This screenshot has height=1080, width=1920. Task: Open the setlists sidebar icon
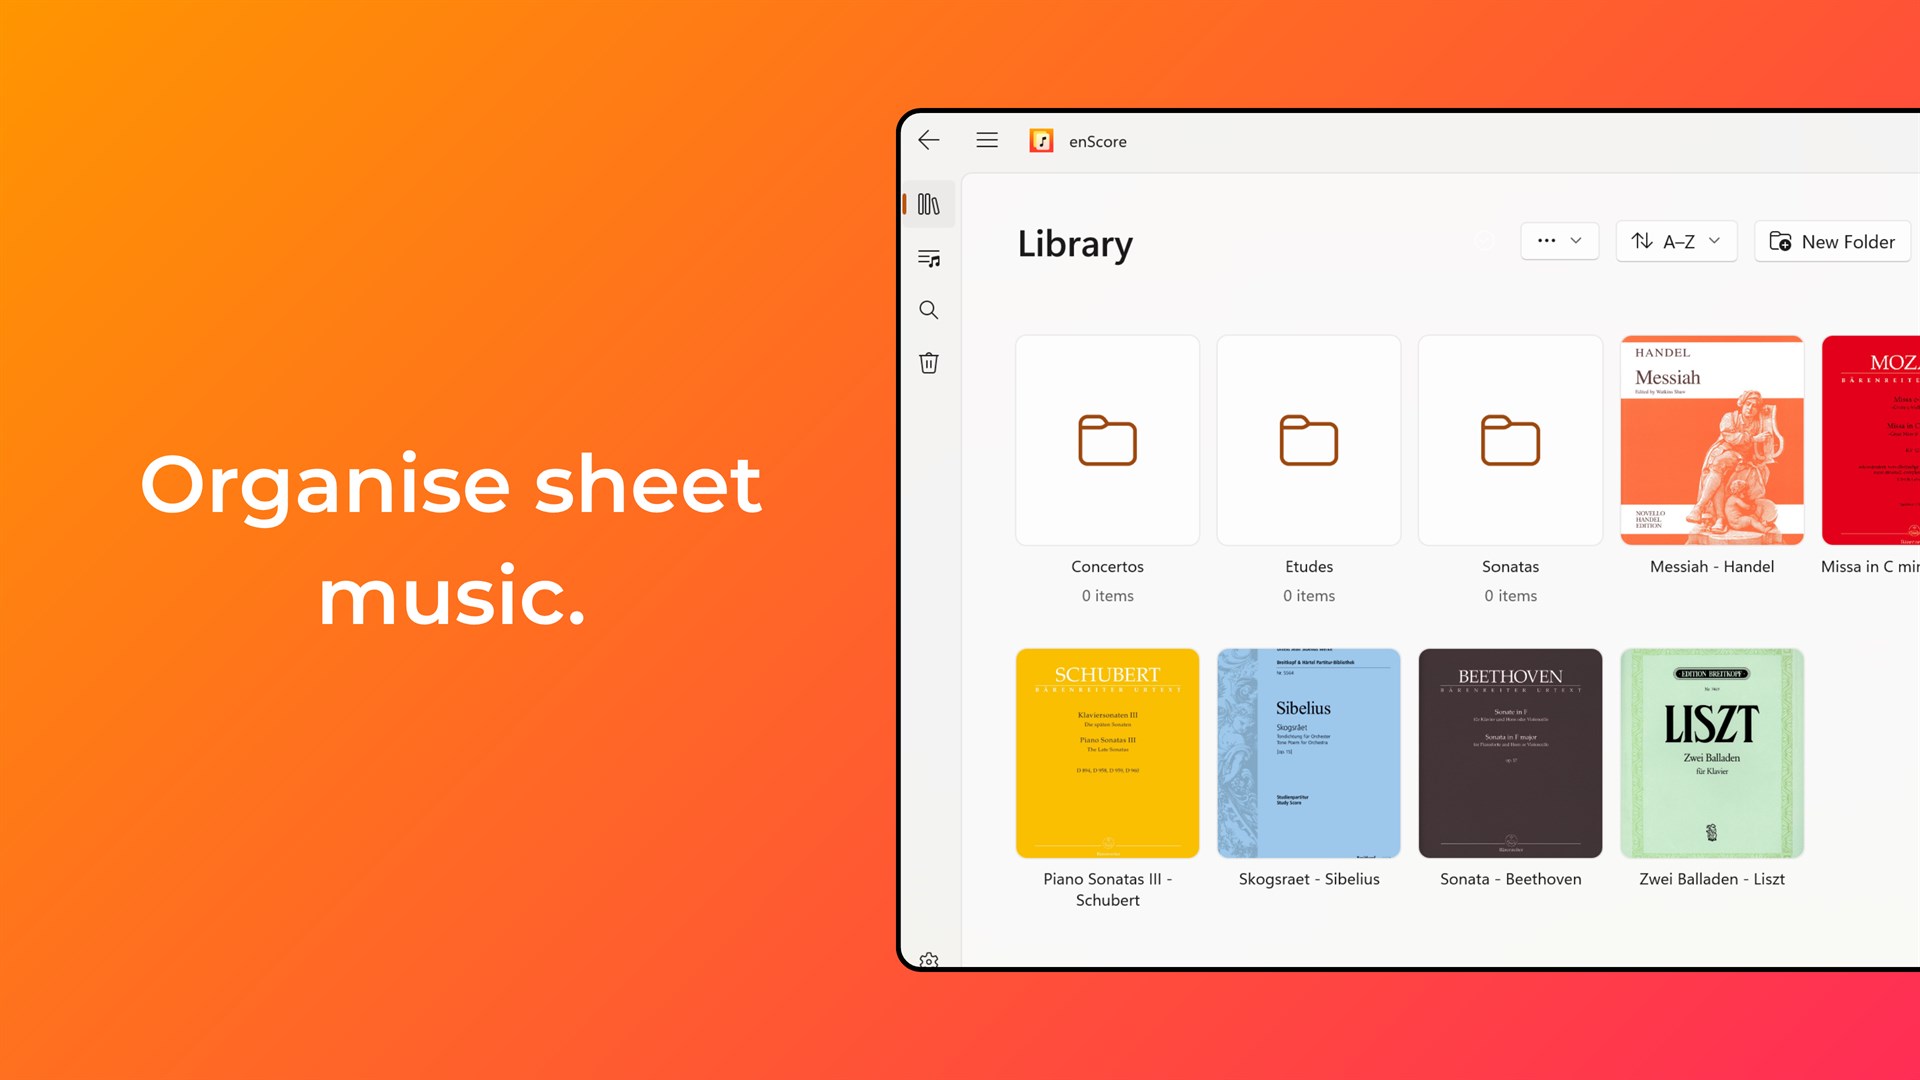(x=929, y=258)
